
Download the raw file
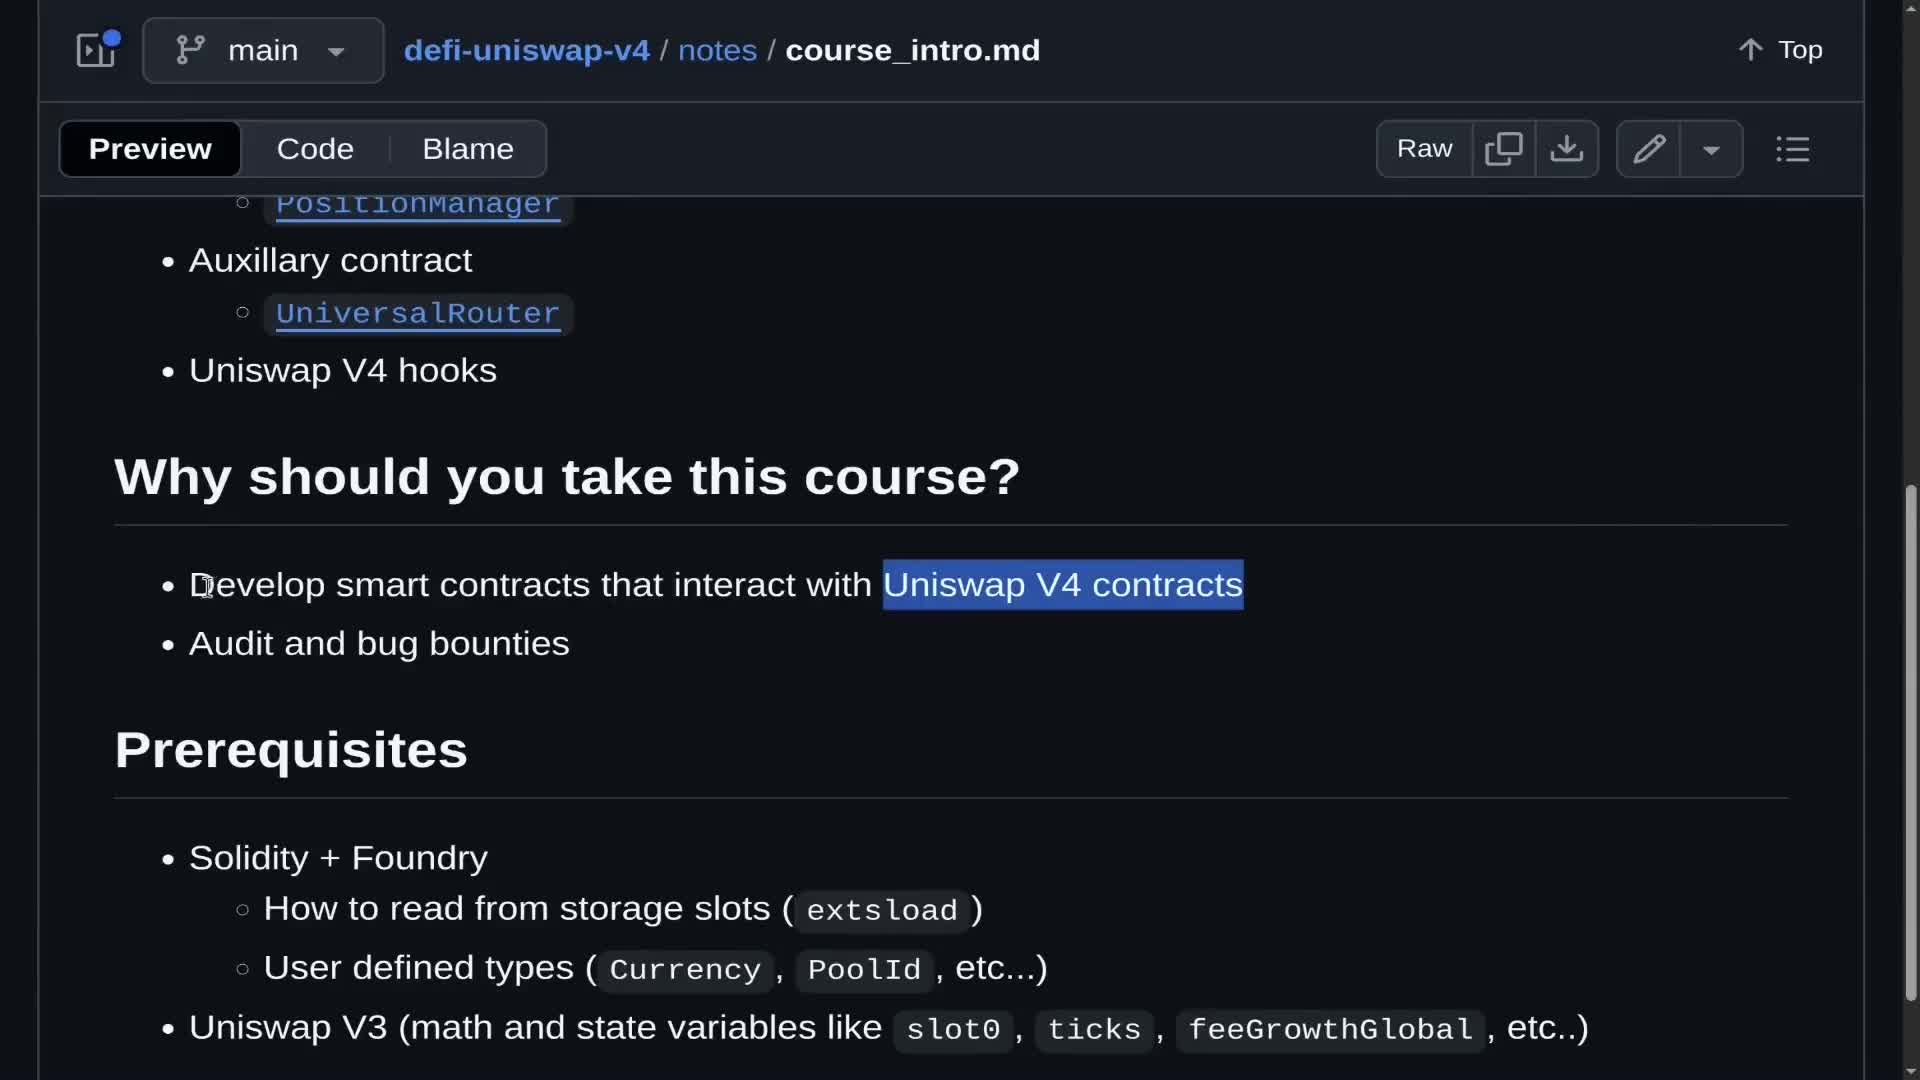pyautogui.click(x=1566, y=149)
